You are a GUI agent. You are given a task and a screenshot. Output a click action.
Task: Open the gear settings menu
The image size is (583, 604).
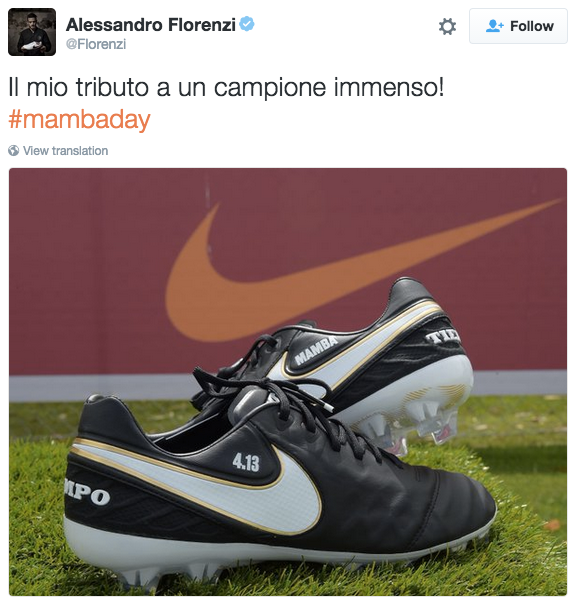pyautogui.click(x=447, y=27)
